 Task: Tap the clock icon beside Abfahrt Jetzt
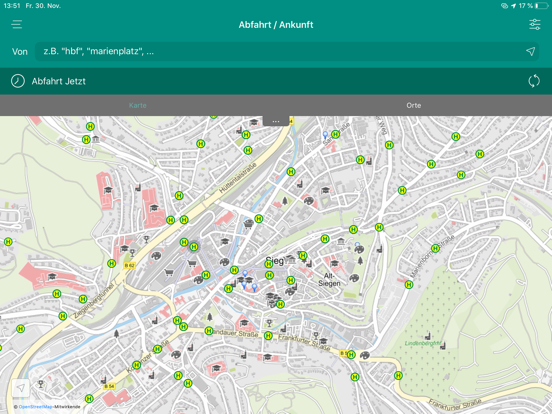(x=18, y=81)
